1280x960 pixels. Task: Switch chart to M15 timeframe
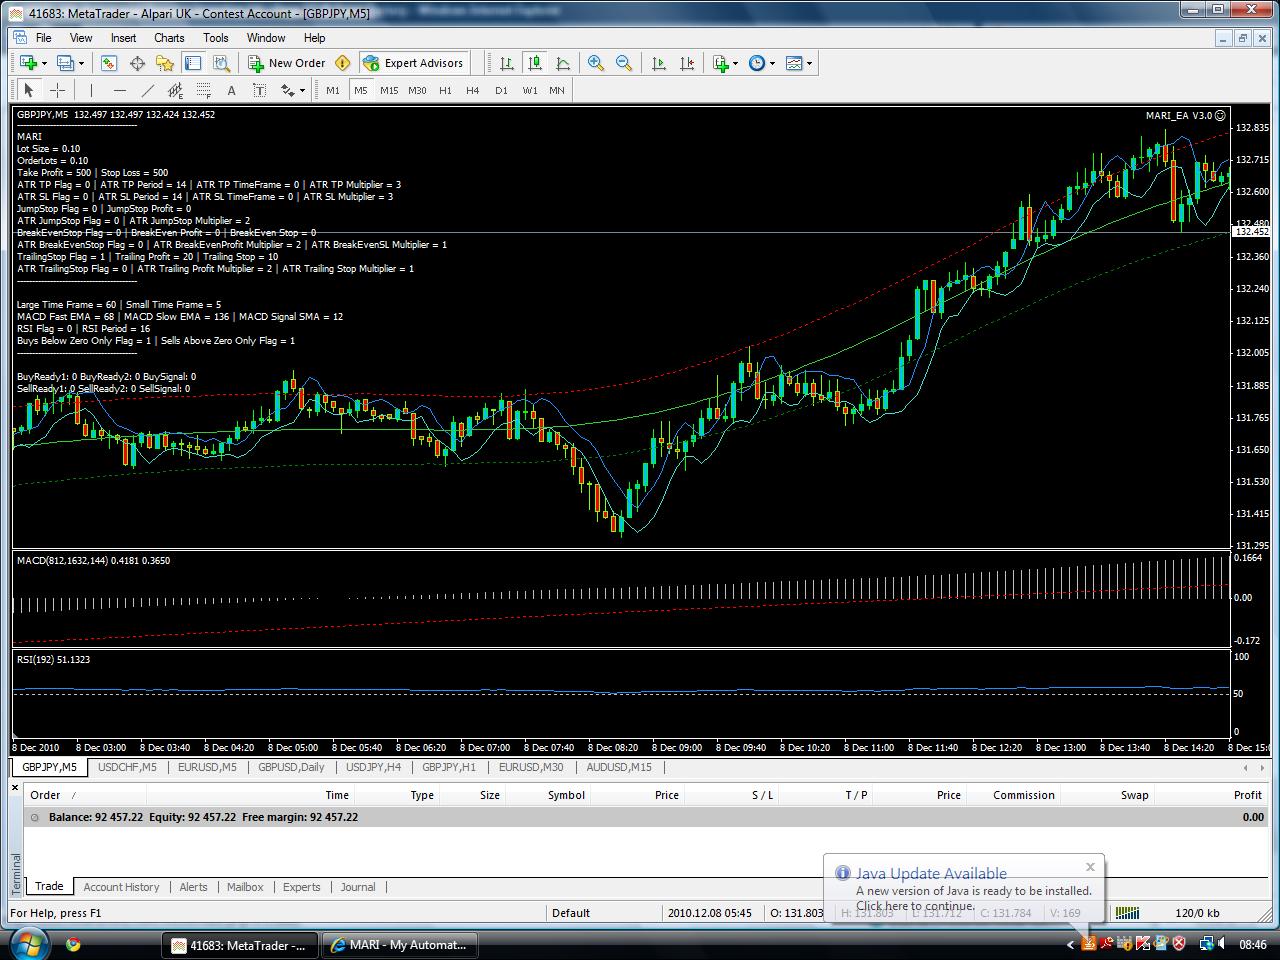pyautogui.click(x=389, y=90)
